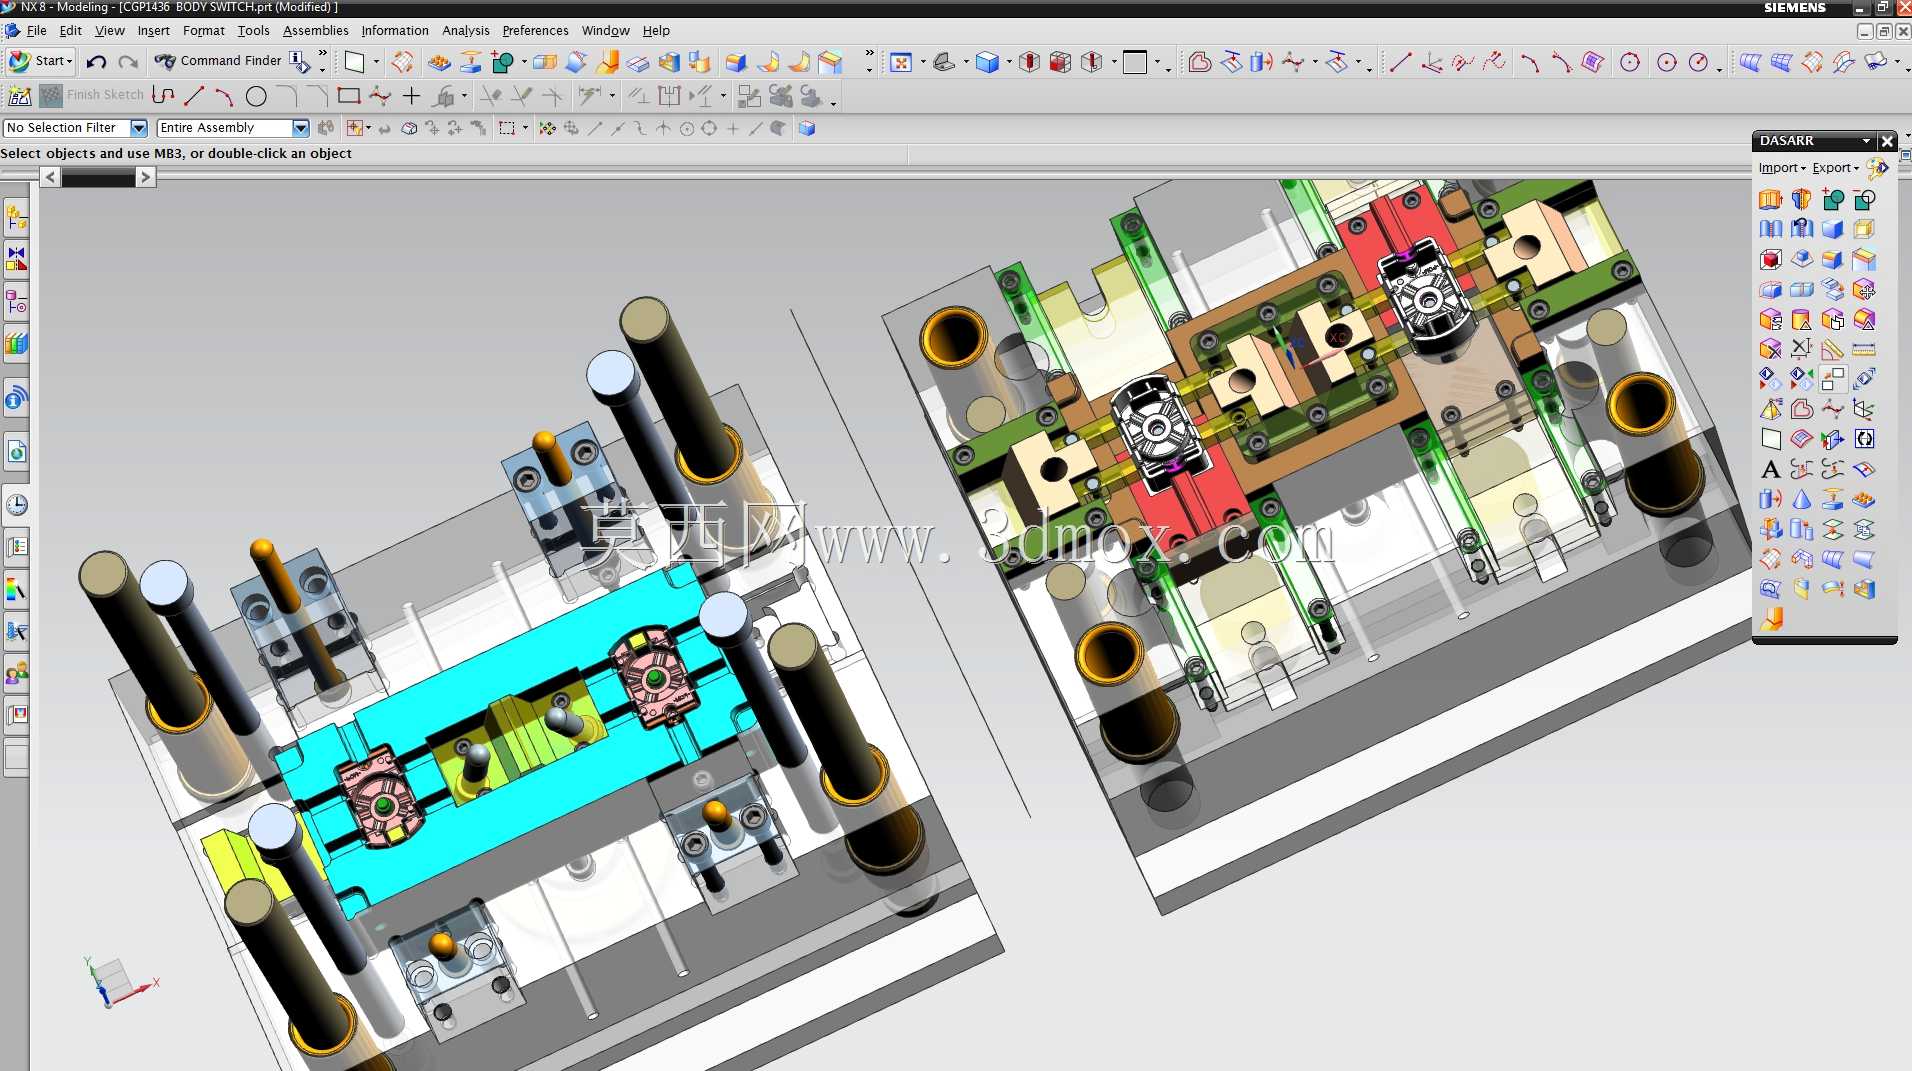This screenshot has height=1071, width=1912.
Task: Click the red cube icon in DASARR panel
Action: pos(1770,259)
